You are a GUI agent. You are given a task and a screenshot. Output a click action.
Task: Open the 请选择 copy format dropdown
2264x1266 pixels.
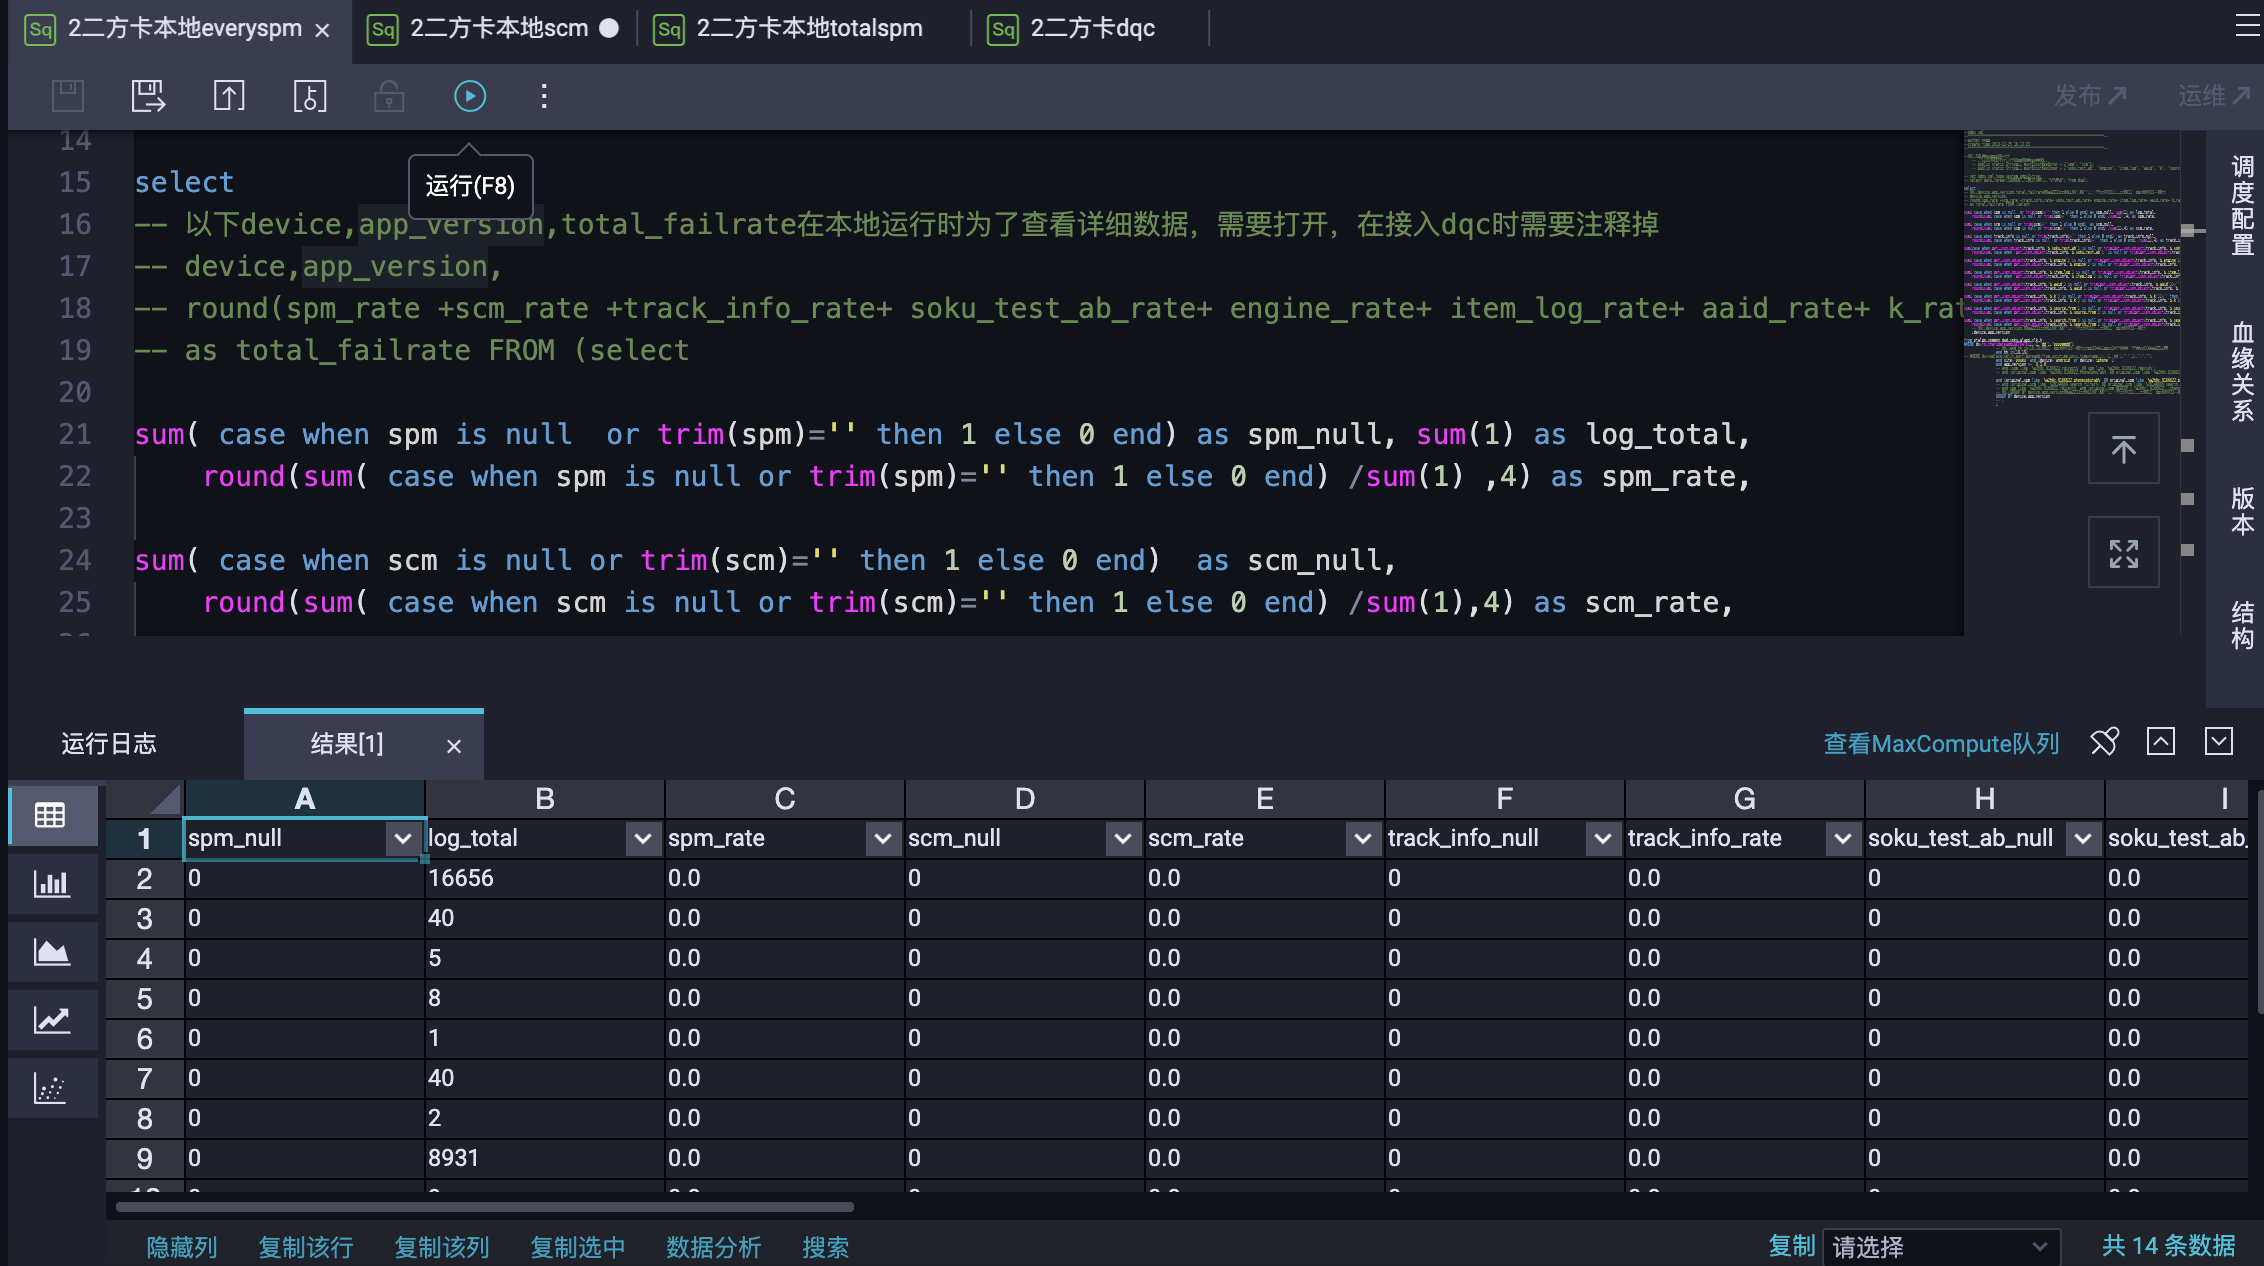click(1940, 1246)
